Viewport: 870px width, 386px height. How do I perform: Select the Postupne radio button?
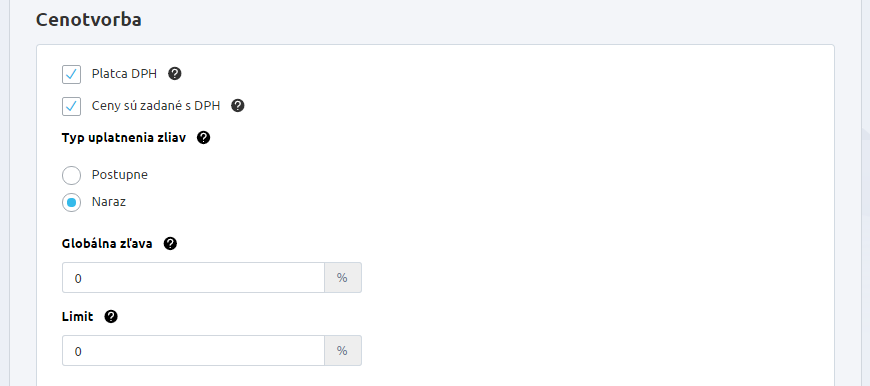72,175
